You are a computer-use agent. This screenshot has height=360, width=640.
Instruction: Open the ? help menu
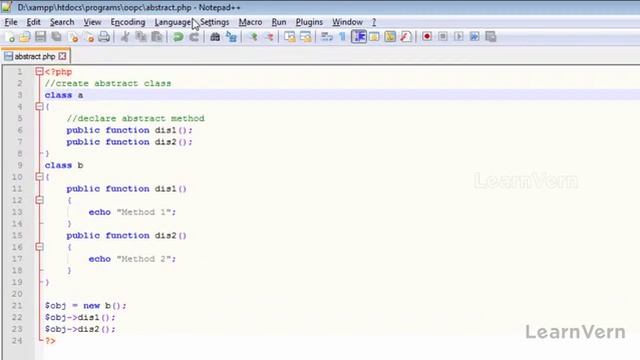(x=373, y=22)
